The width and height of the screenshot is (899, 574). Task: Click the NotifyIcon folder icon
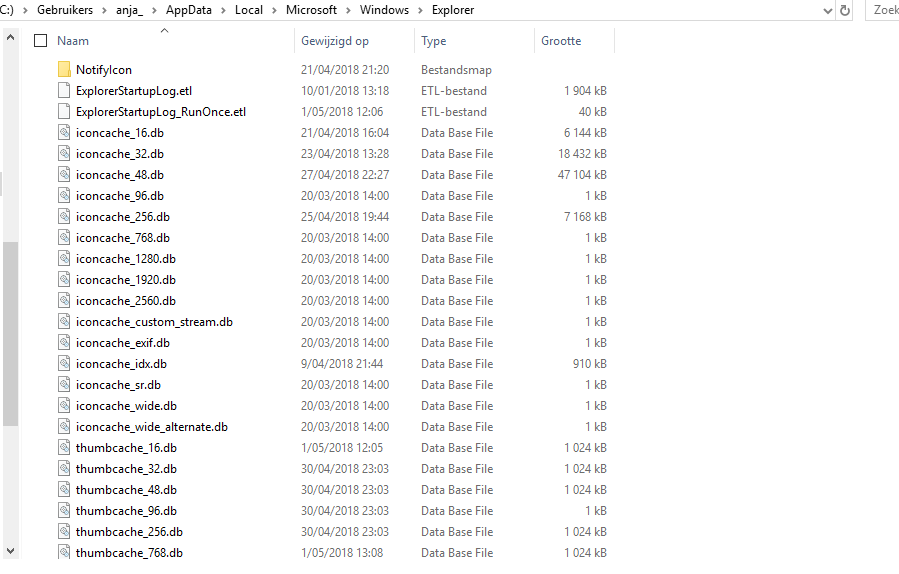pyautogui.click(x=64, y=69)
